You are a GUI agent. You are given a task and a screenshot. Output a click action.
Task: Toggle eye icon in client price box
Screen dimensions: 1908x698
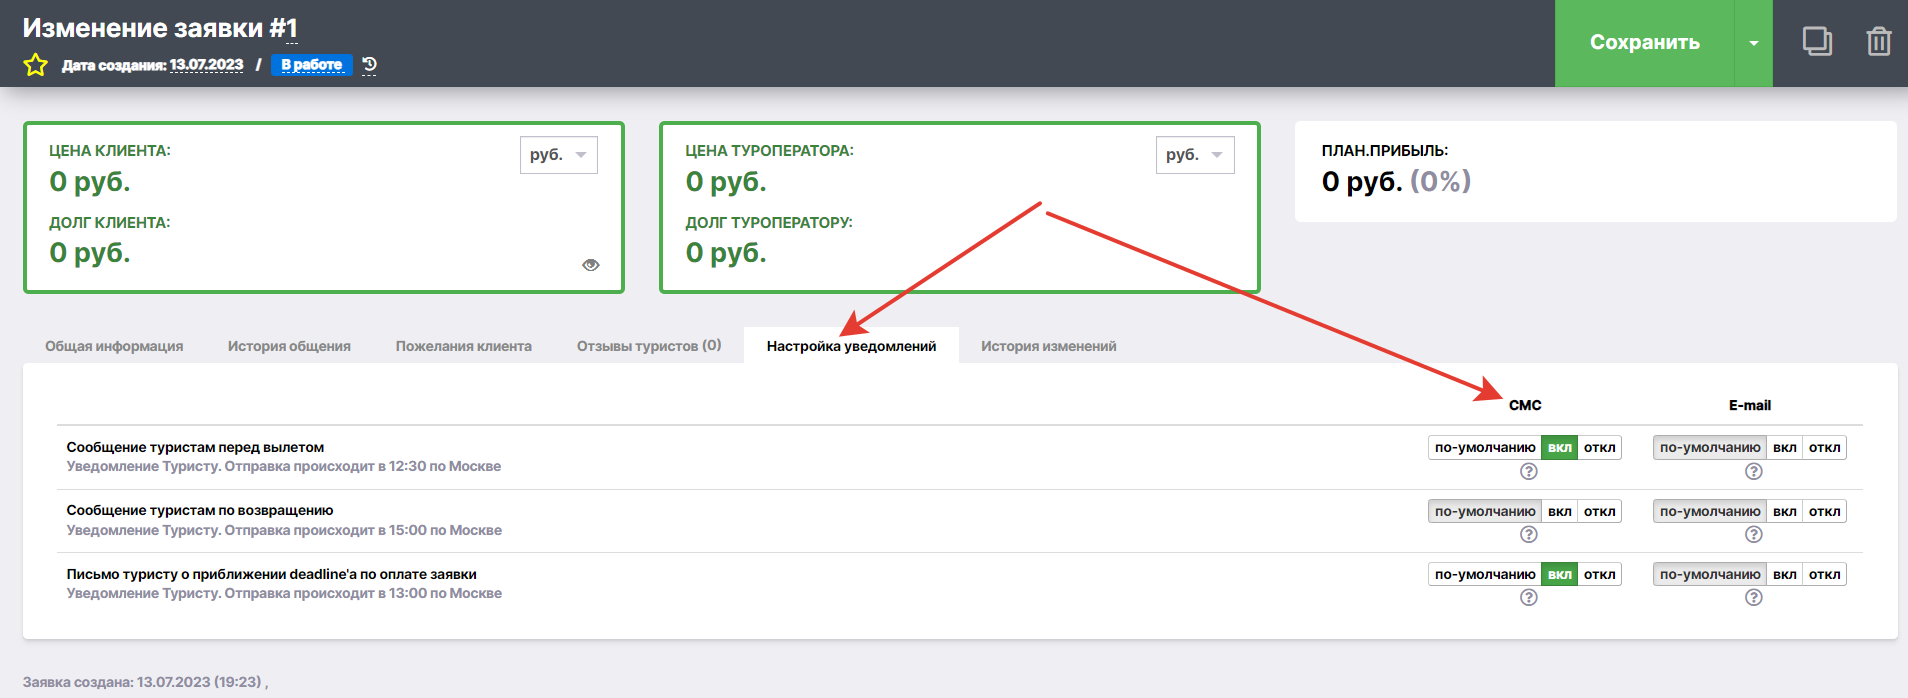(x=591, y=265)
